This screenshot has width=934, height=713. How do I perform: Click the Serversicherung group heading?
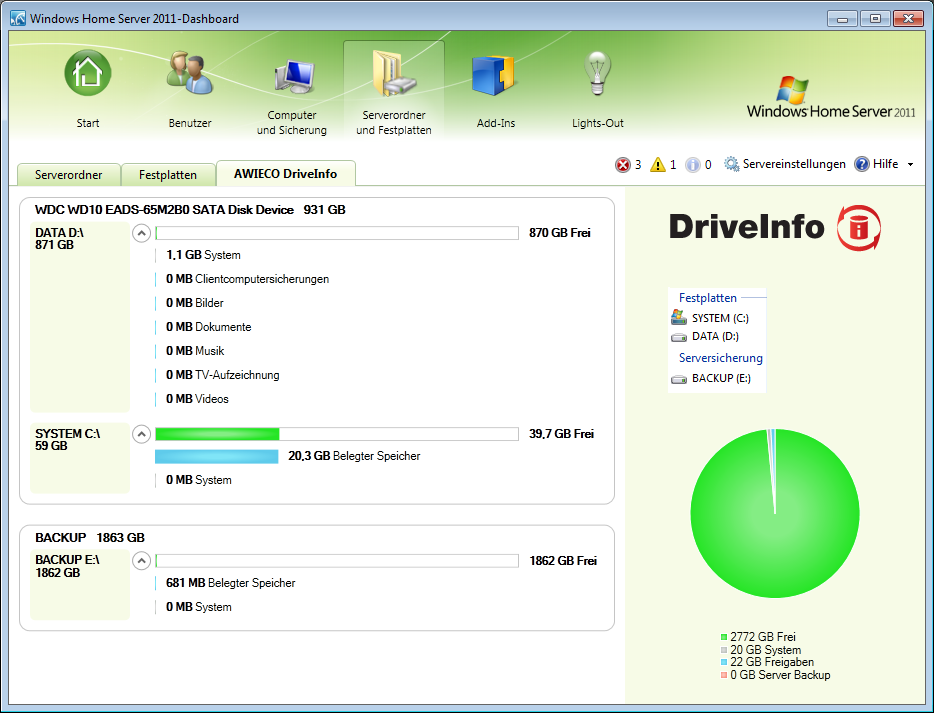(x=721, y=358)
